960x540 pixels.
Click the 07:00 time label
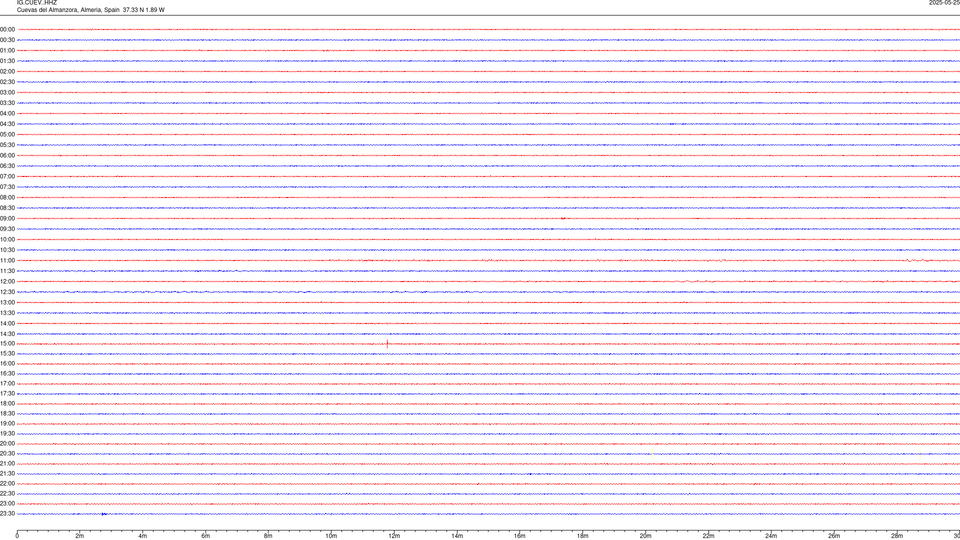(x=7, y=176)
